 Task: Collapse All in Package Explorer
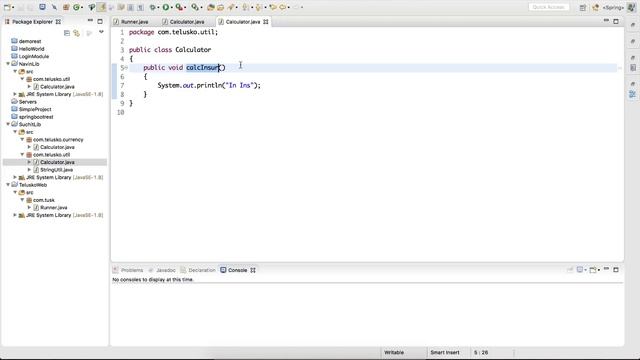(67, 33)
